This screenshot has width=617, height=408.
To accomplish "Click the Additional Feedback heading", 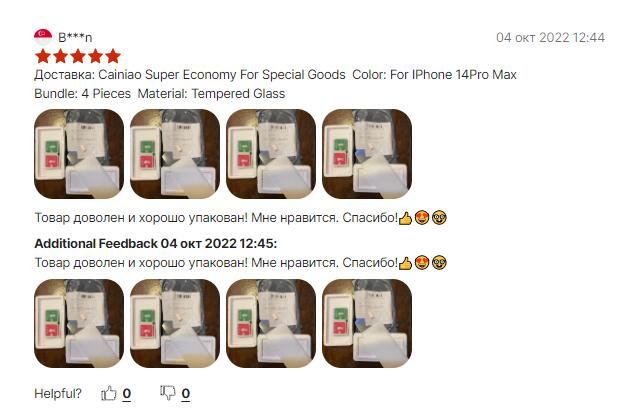I will coord(156,244).
